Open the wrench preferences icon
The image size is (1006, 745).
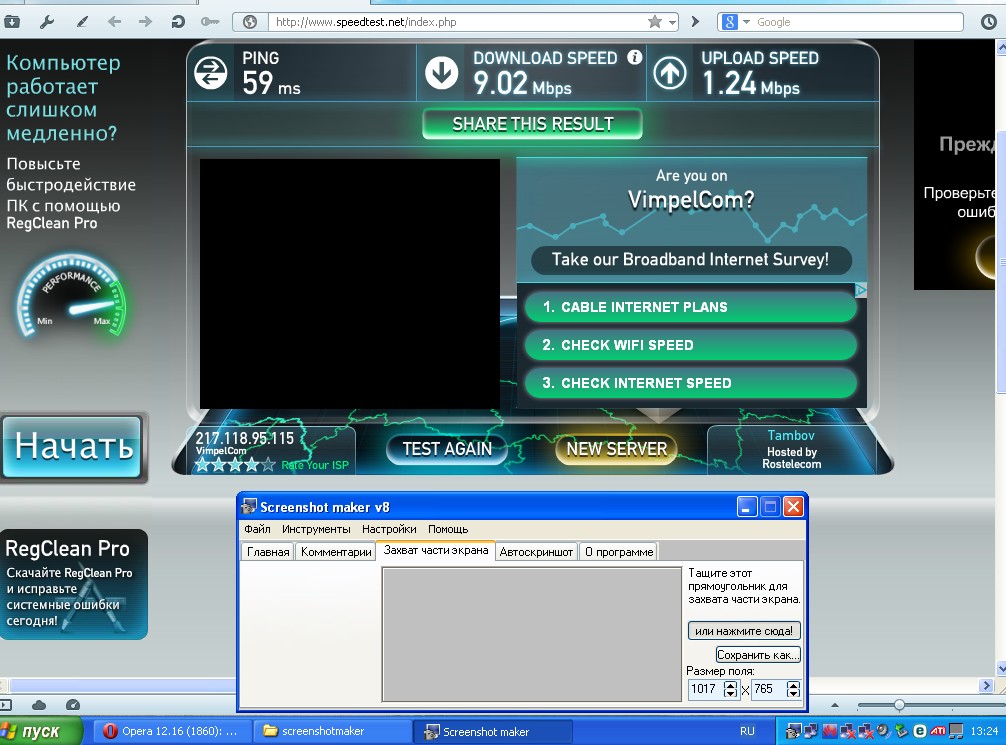tap(46, 22)
